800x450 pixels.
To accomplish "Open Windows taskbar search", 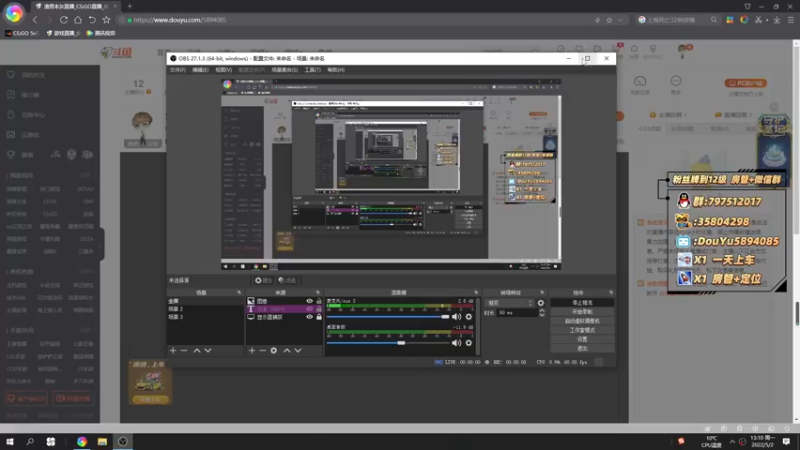I will coord(30,441).
